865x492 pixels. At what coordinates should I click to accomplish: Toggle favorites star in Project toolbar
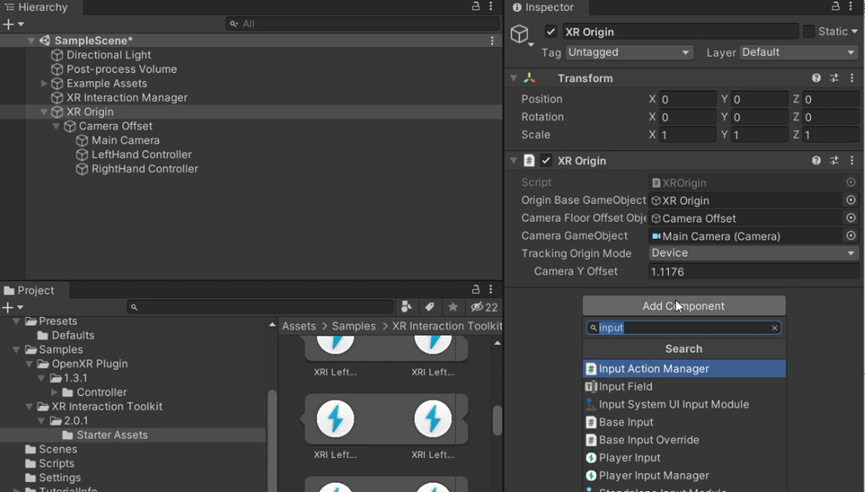[453, 307]
